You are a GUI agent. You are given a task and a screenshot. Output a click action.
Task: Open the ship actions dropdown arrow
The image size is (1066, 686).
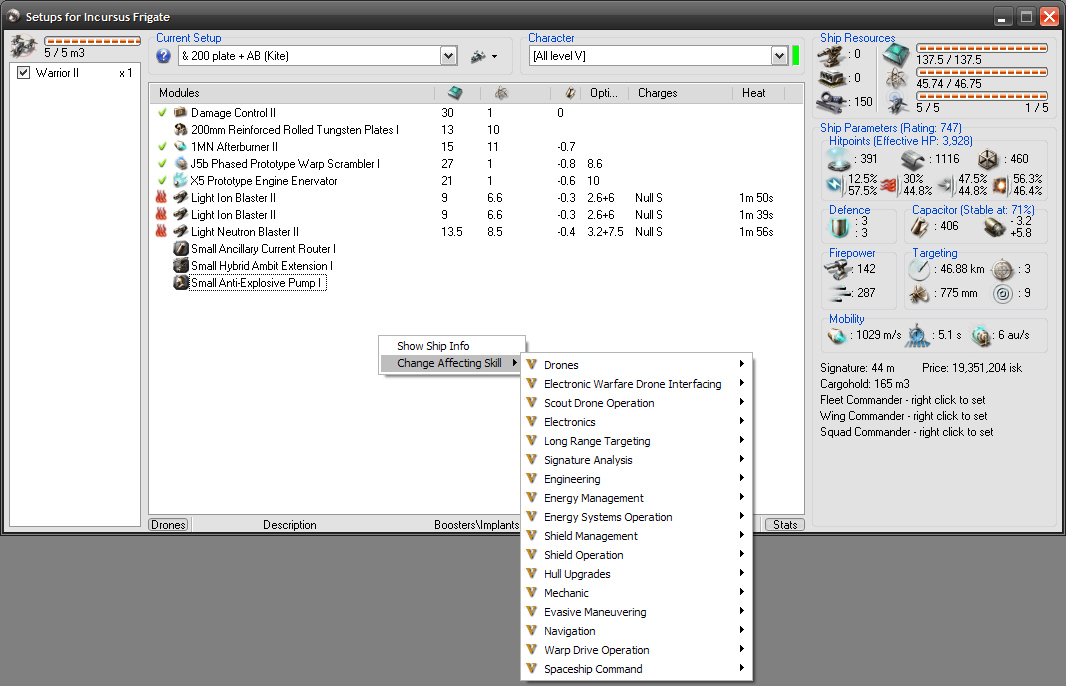494,56
